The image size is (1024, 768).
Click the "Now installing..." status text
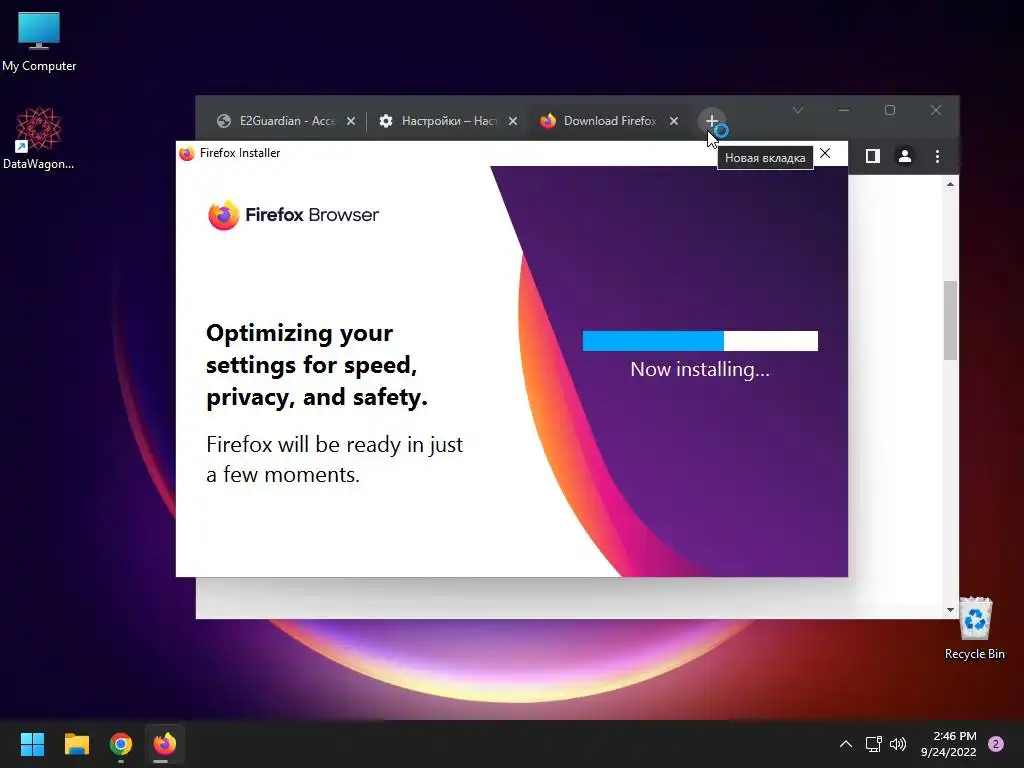(700, 370)
